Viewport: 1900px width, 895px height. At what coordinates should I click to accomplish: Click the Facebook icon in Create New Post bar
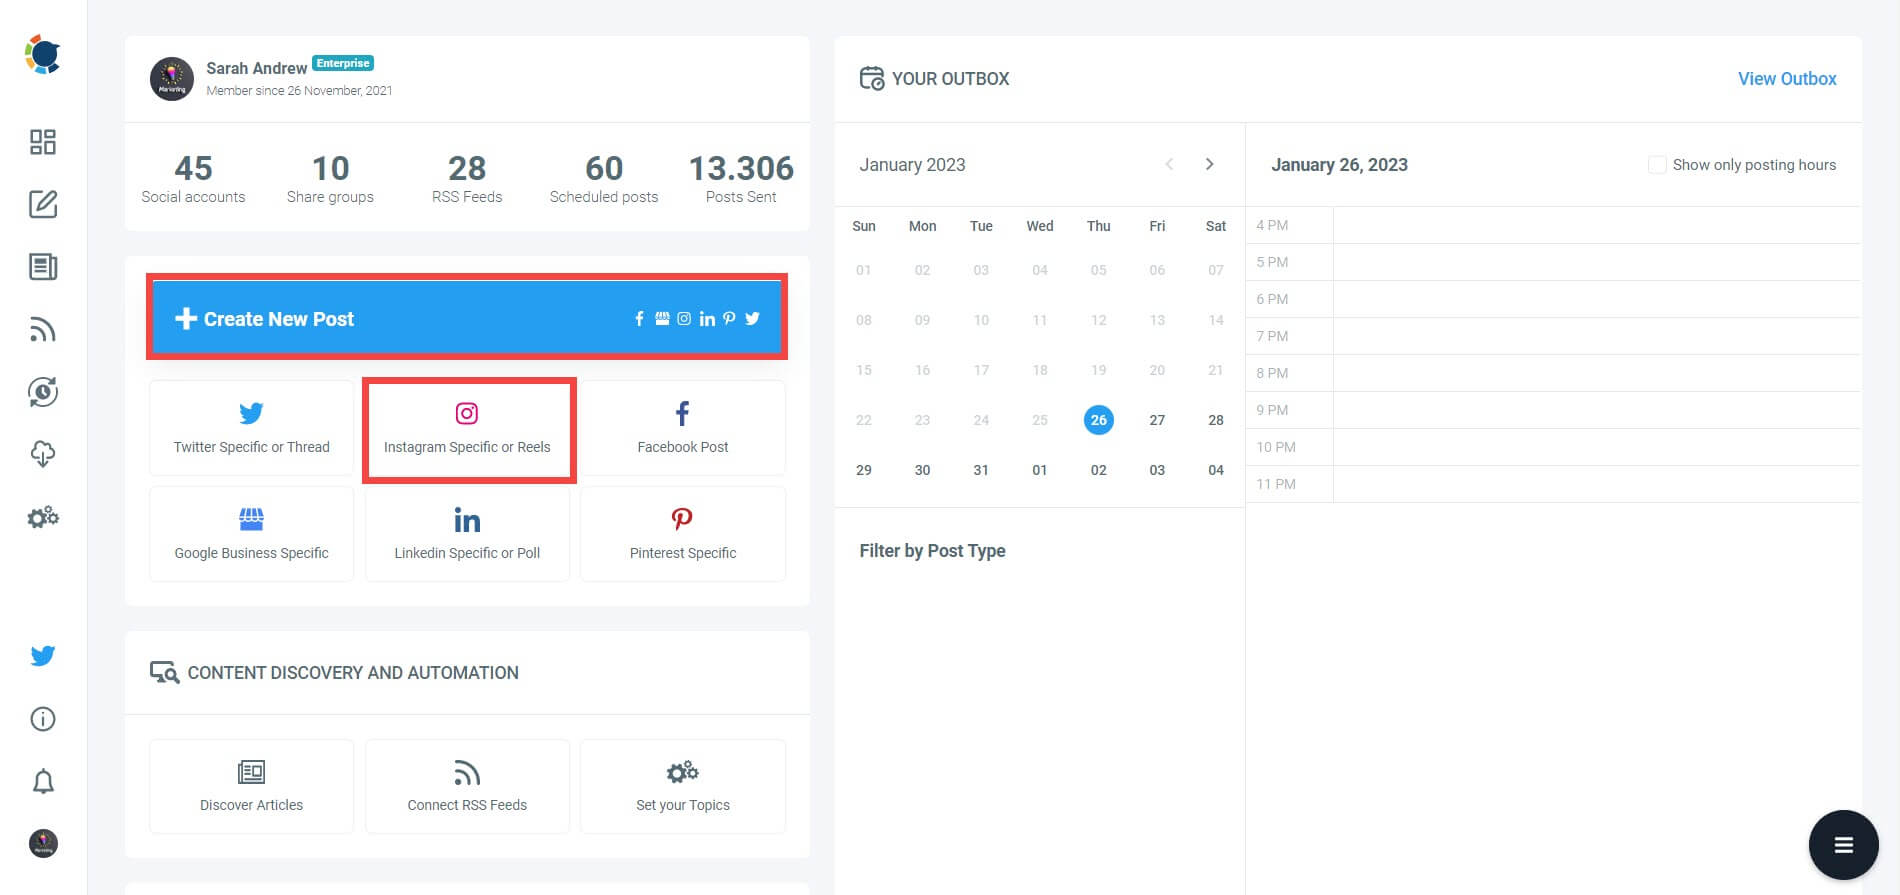click(x=640, y=318)
